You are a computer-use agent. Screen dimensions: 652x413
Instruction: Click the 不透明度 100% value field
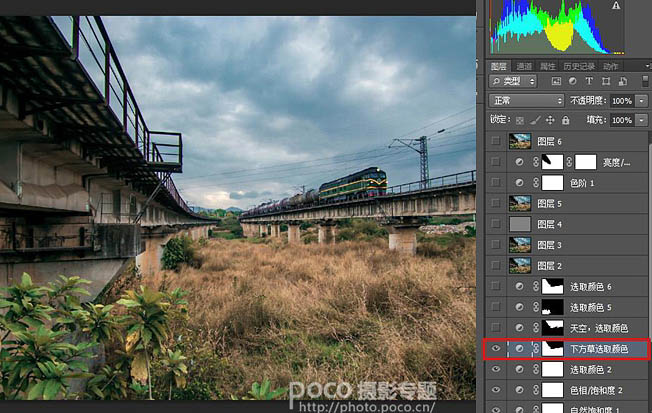[x=622, y=101]
